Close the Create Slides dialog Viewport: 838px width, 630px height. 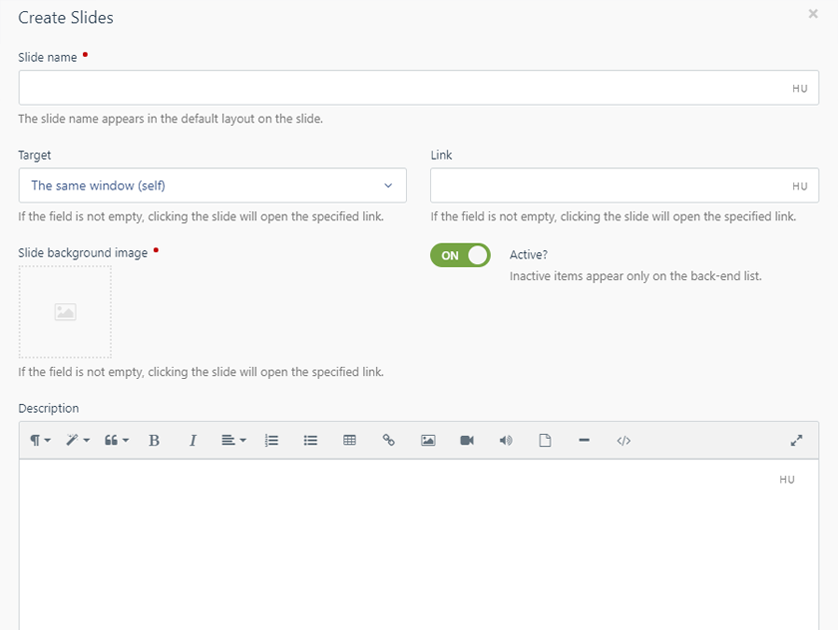coord(813,14)
